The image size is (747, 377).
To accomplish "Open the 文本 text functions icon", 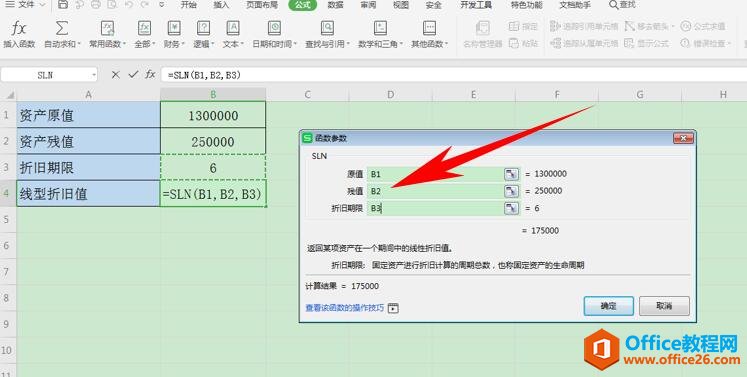I will coord(232,28).
